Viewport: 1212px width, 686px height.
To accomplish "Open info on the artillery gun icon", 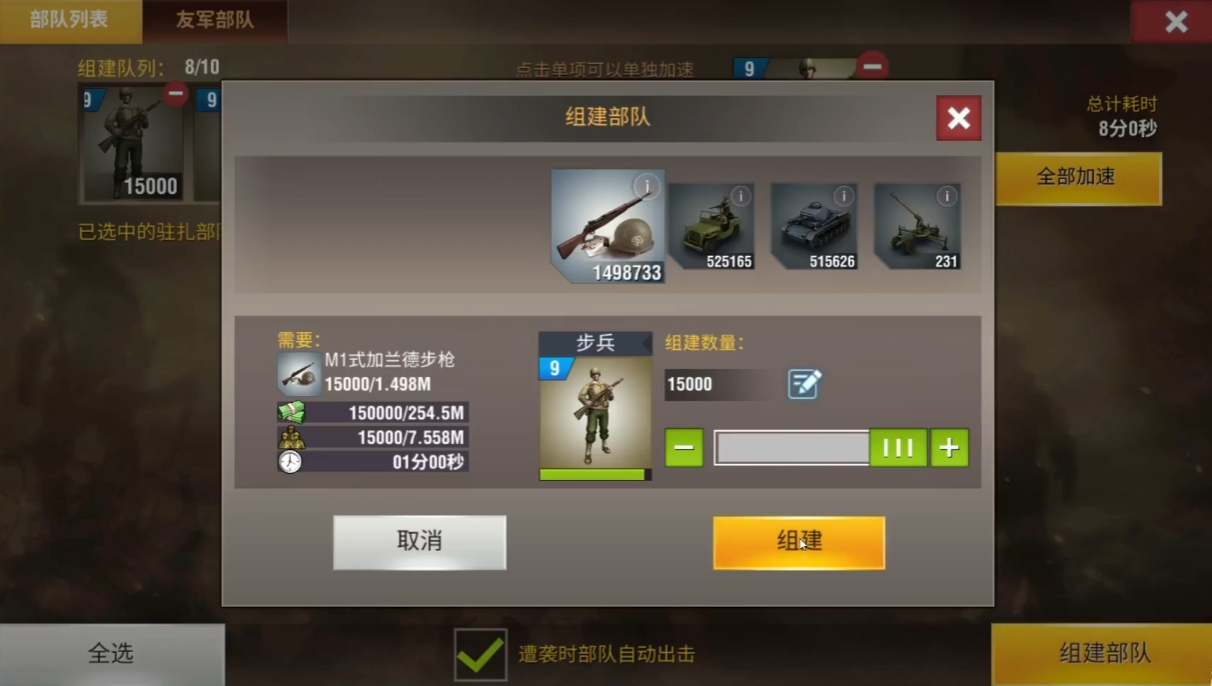I will click(x=946, y=196).
